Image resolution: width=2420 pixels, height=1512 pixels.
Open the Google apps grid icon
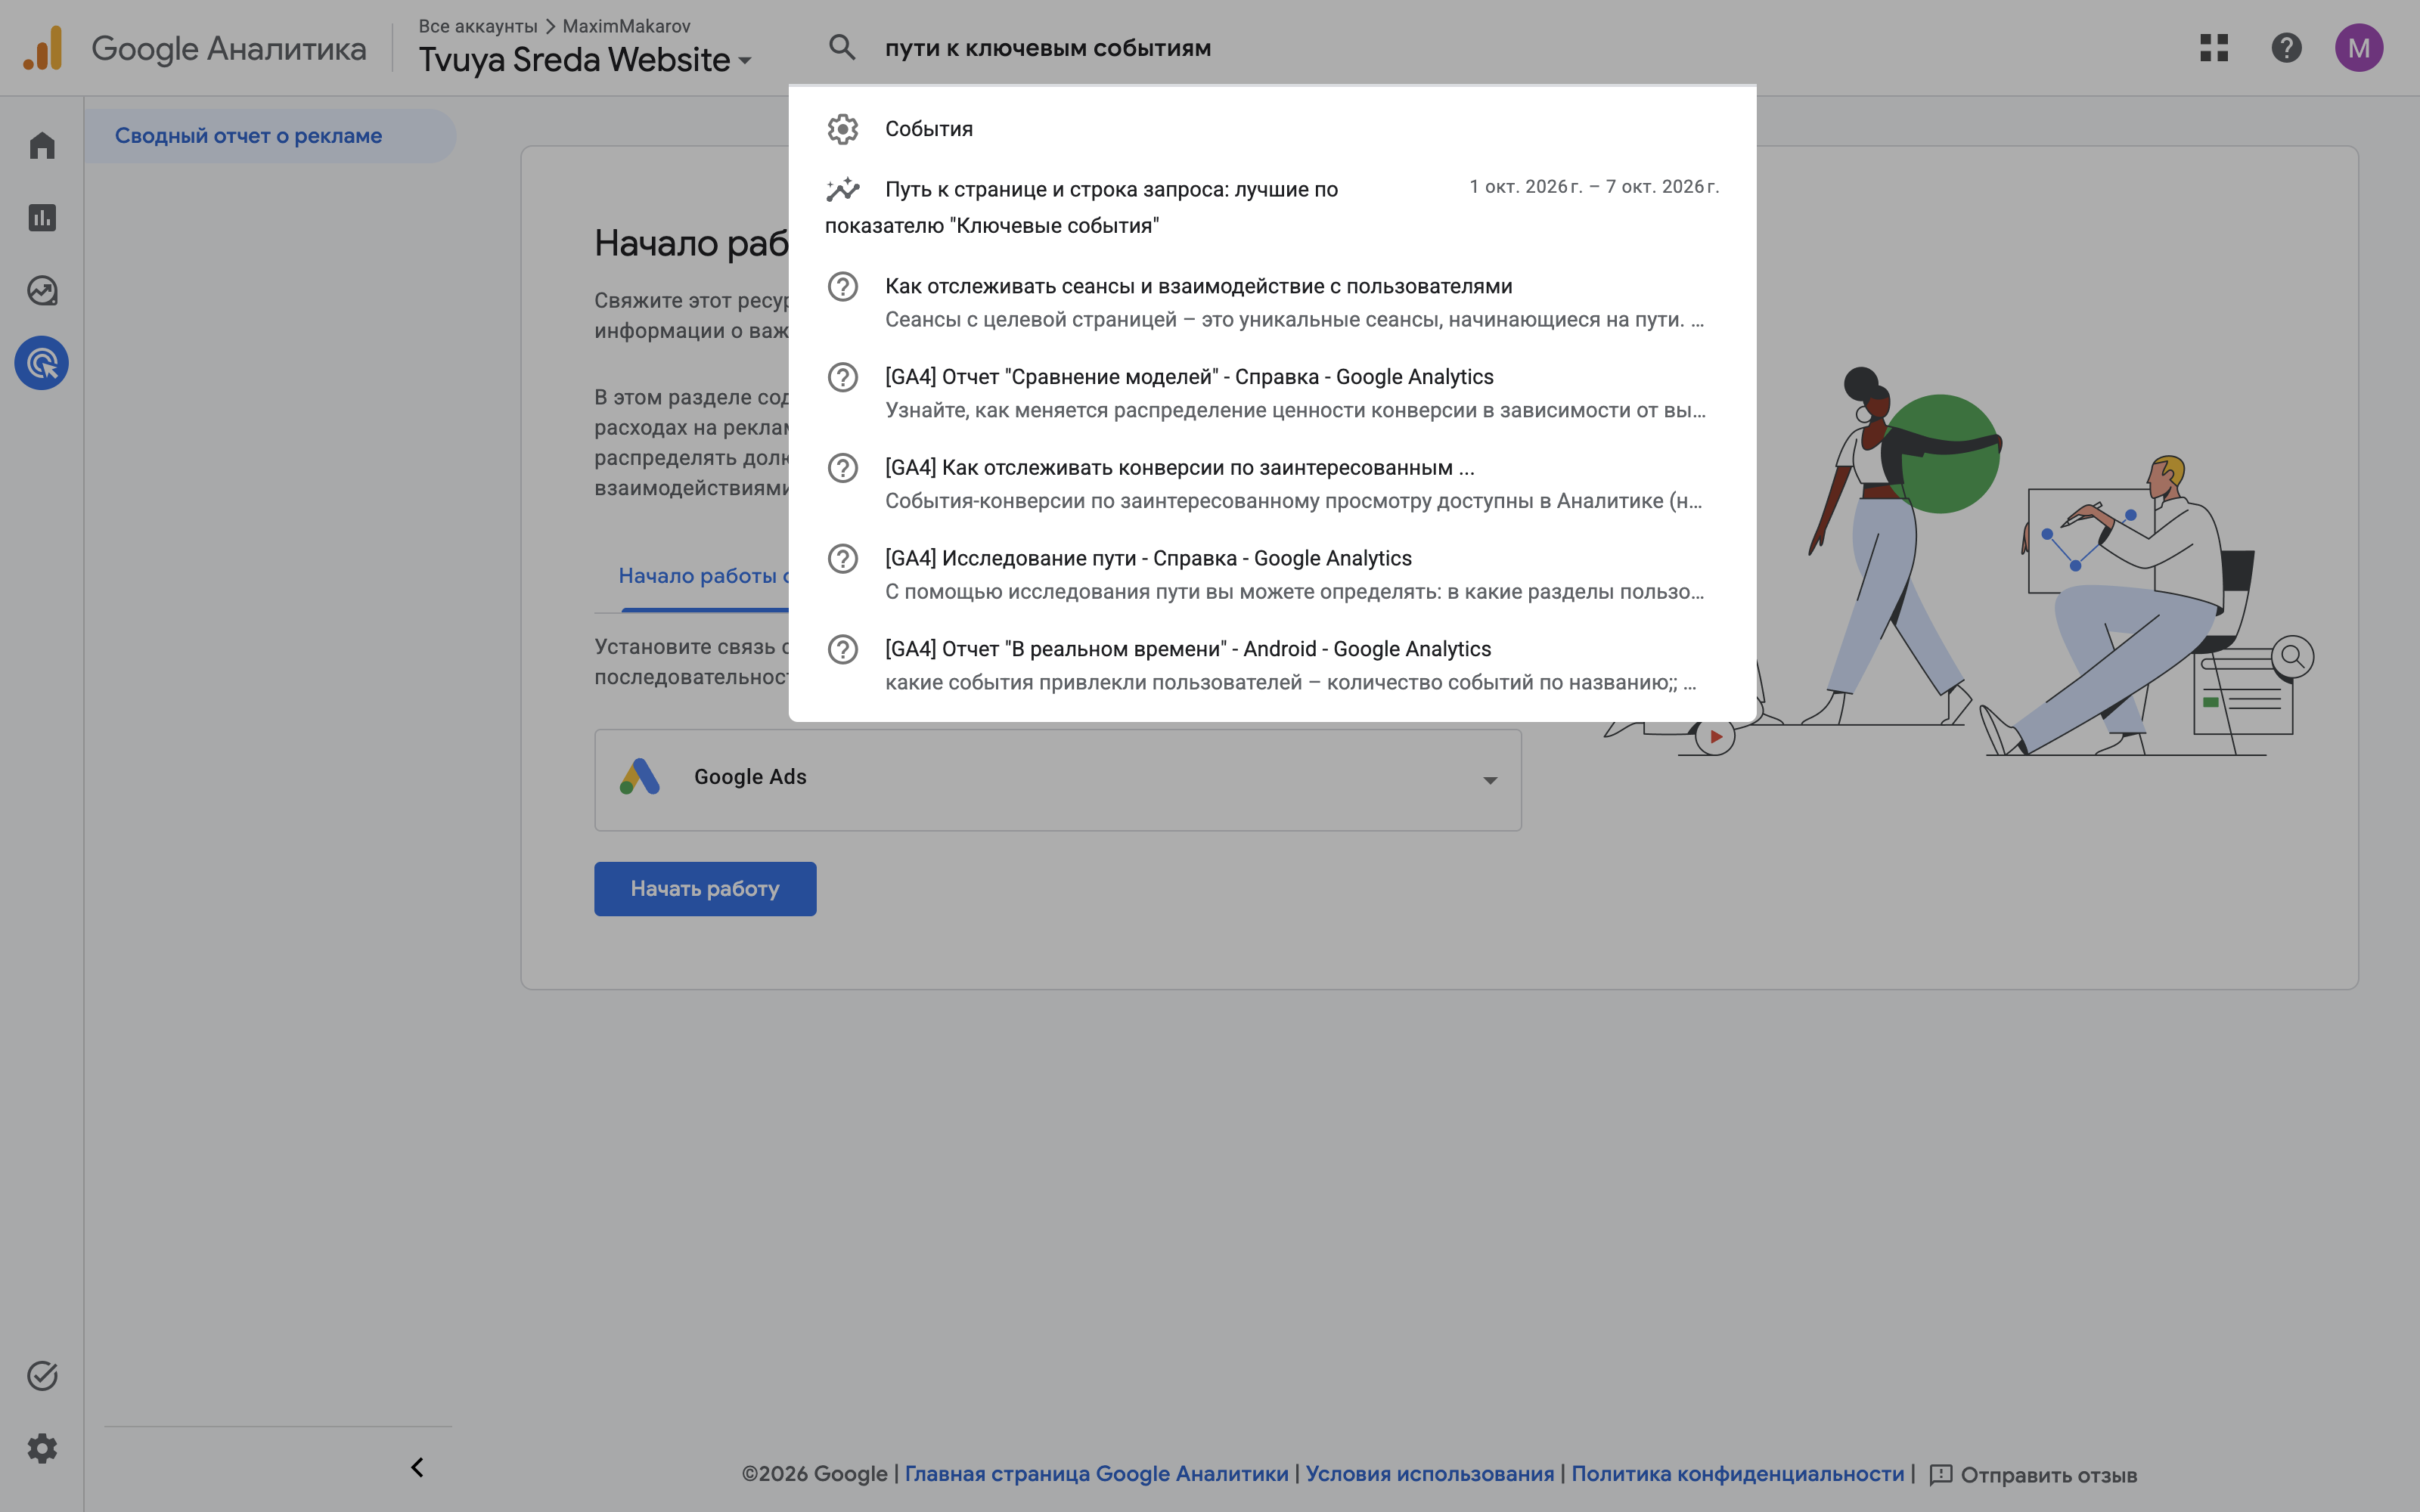click(x=2214, y=47)
